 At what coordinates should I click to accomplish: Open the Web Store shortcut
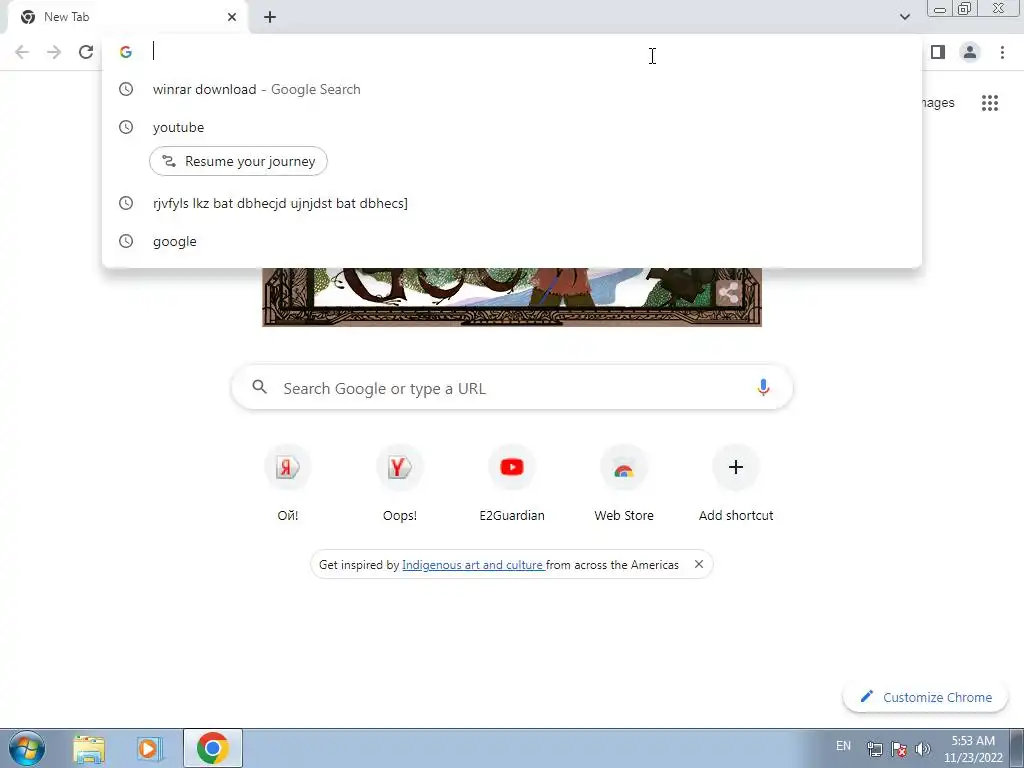[624, 483]
